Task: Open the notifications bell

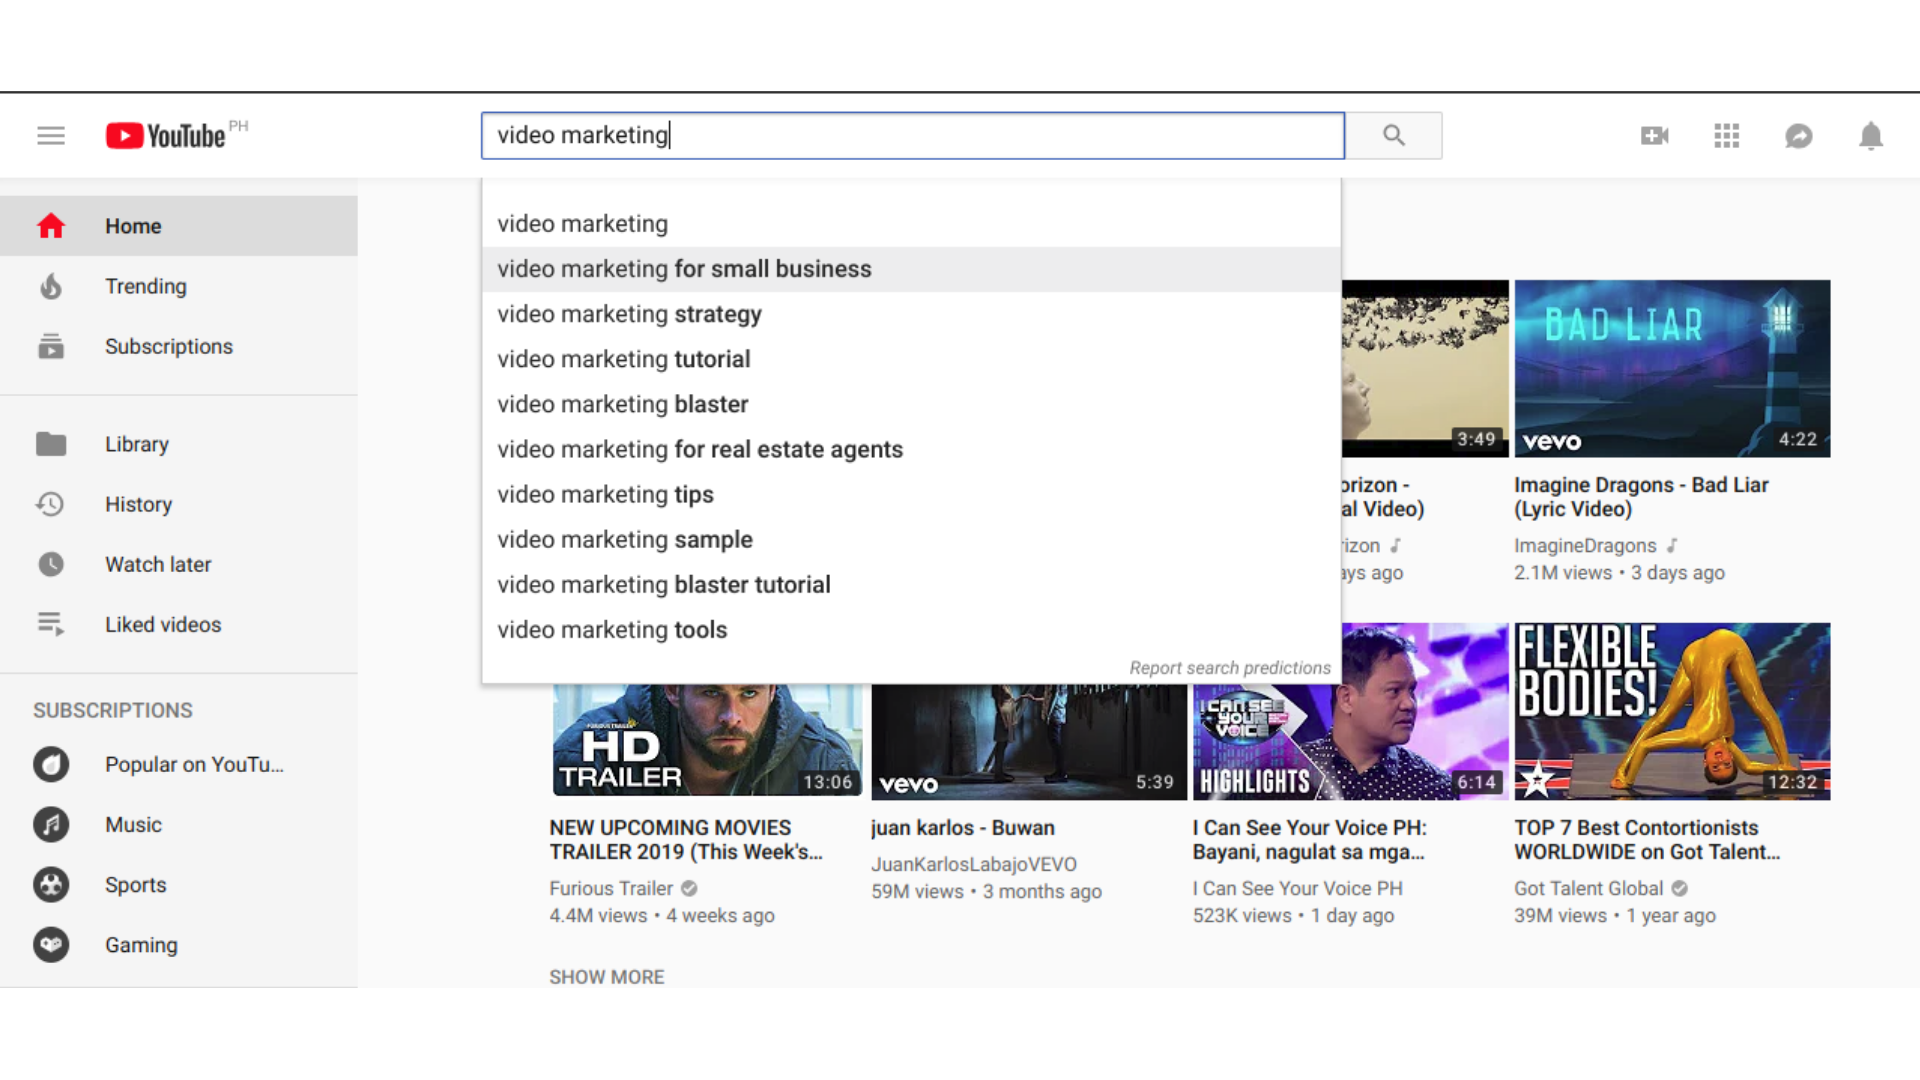Action: click(x=1870, y=136)
